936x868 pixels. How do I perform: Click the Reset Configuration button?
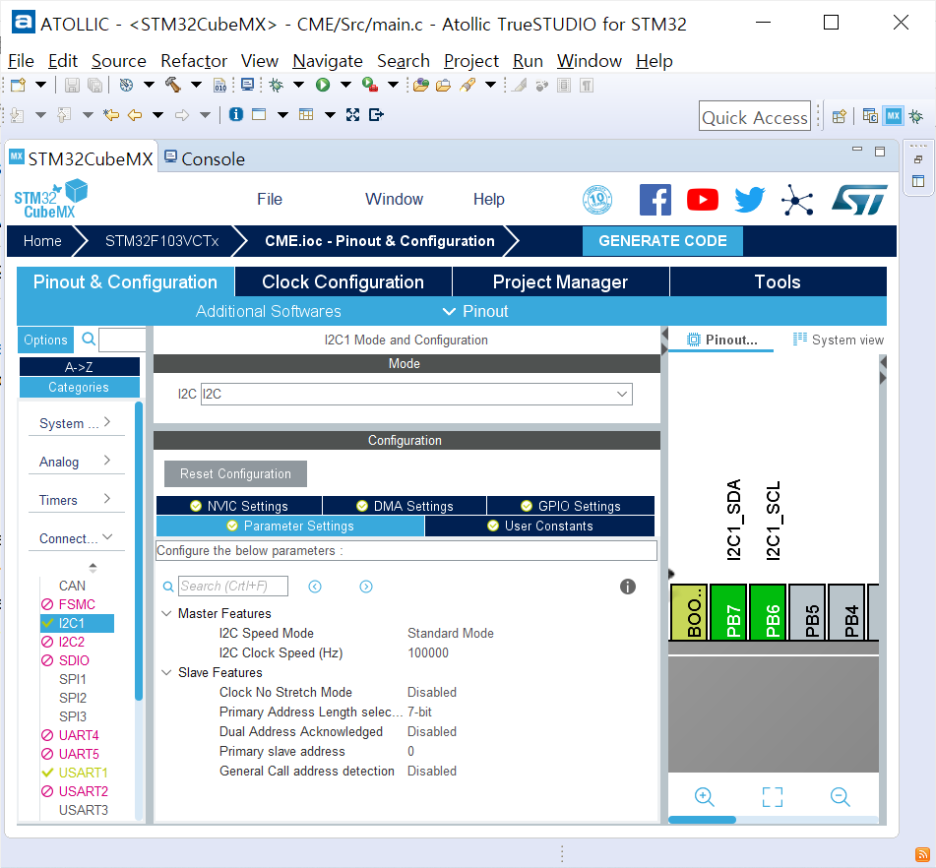(x=236, y=473)
